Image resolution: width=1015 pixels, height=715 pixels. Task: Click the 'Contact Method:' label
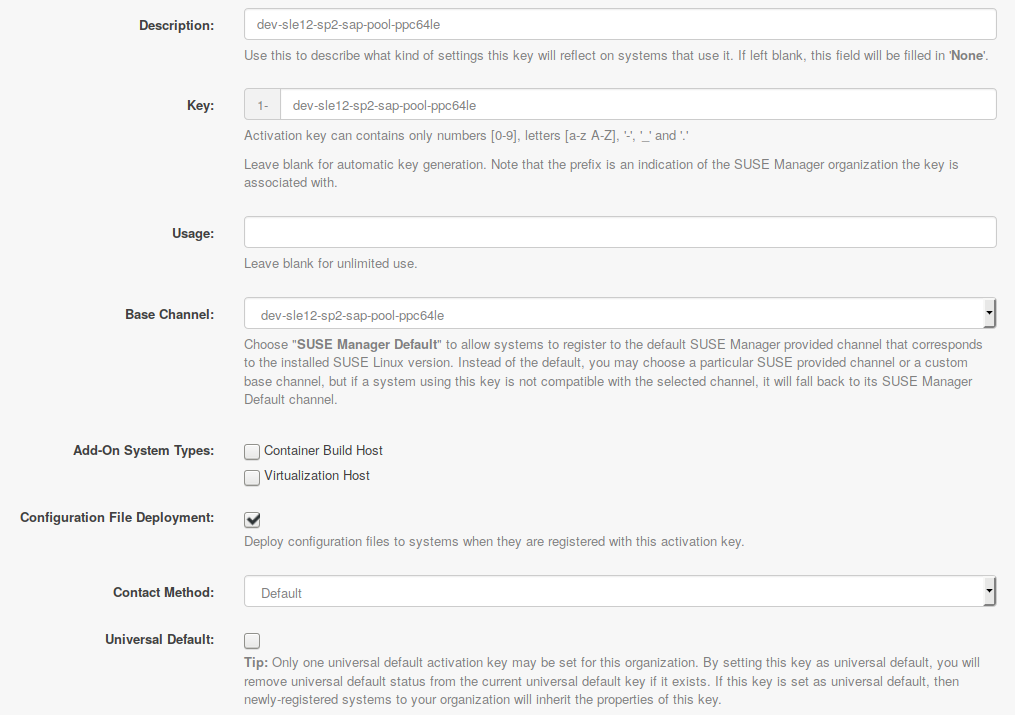pos(163,592)
